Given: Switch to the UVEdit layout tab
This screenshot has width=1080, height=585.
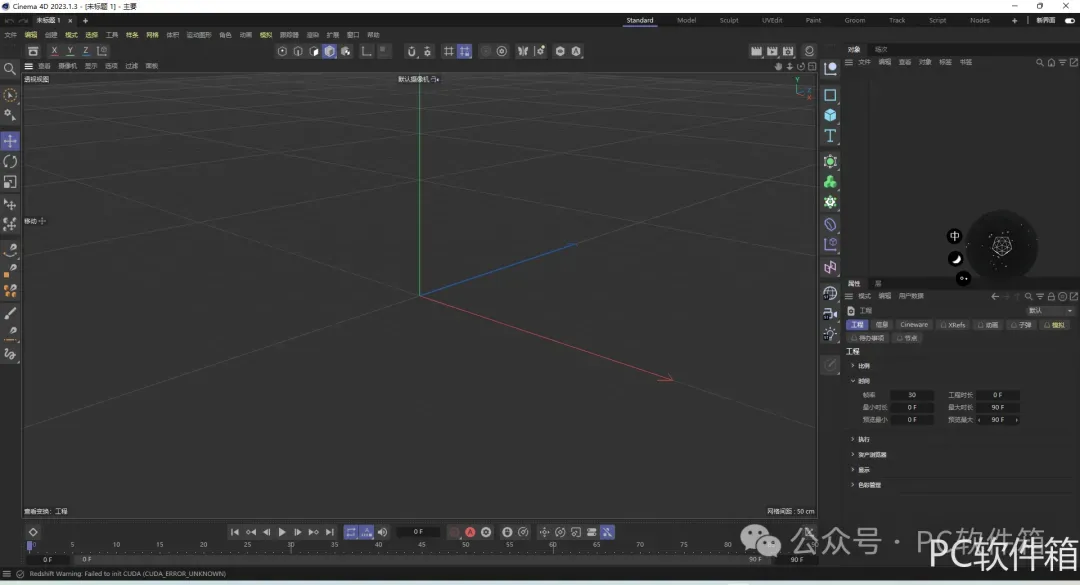Looking at the screenshot, I should (771, 20).
